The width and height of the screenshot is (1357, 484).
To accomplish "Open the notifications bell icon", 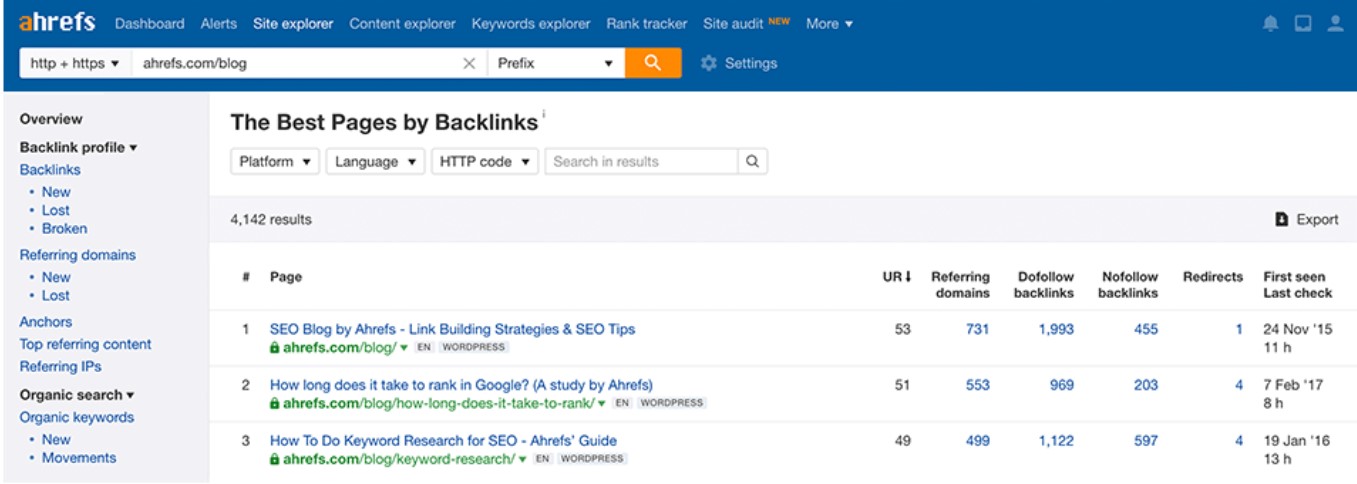I will click(x=1271, y=24).
